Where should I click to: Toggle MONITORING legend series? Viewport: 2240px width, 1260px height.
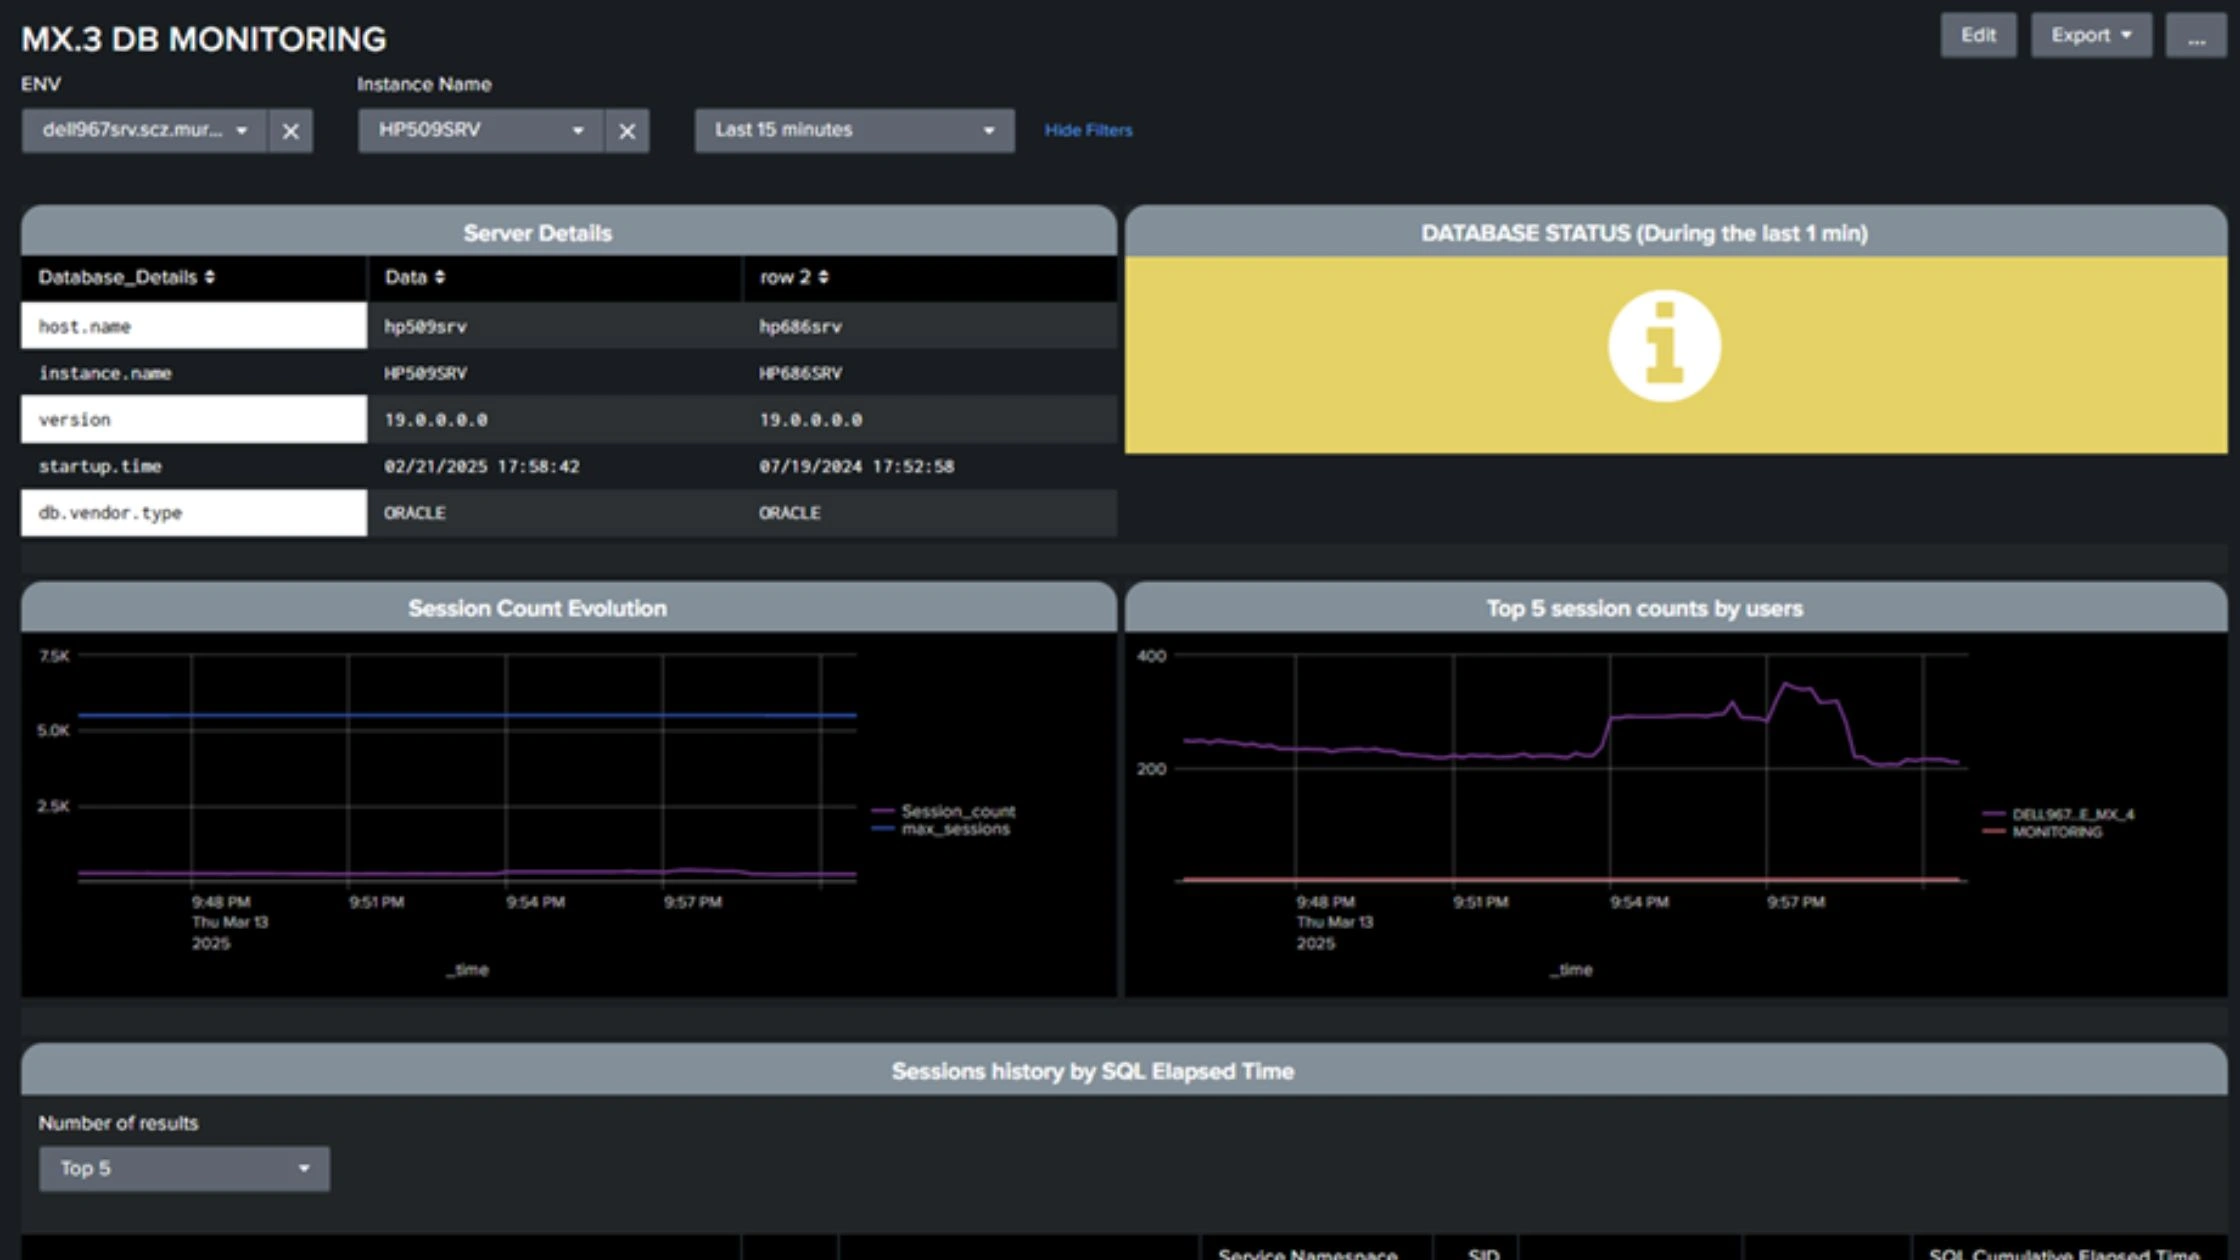pos(2056,832)
